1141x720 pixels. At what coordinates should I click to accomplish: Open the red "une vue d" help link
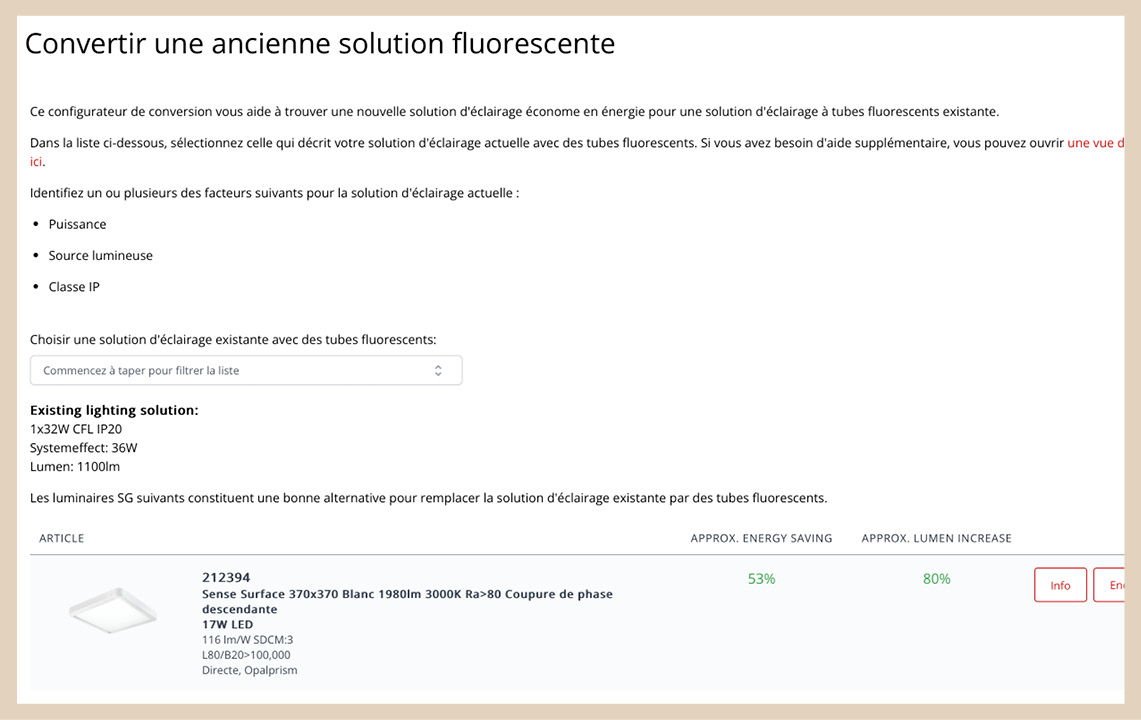pos(1096,143)
